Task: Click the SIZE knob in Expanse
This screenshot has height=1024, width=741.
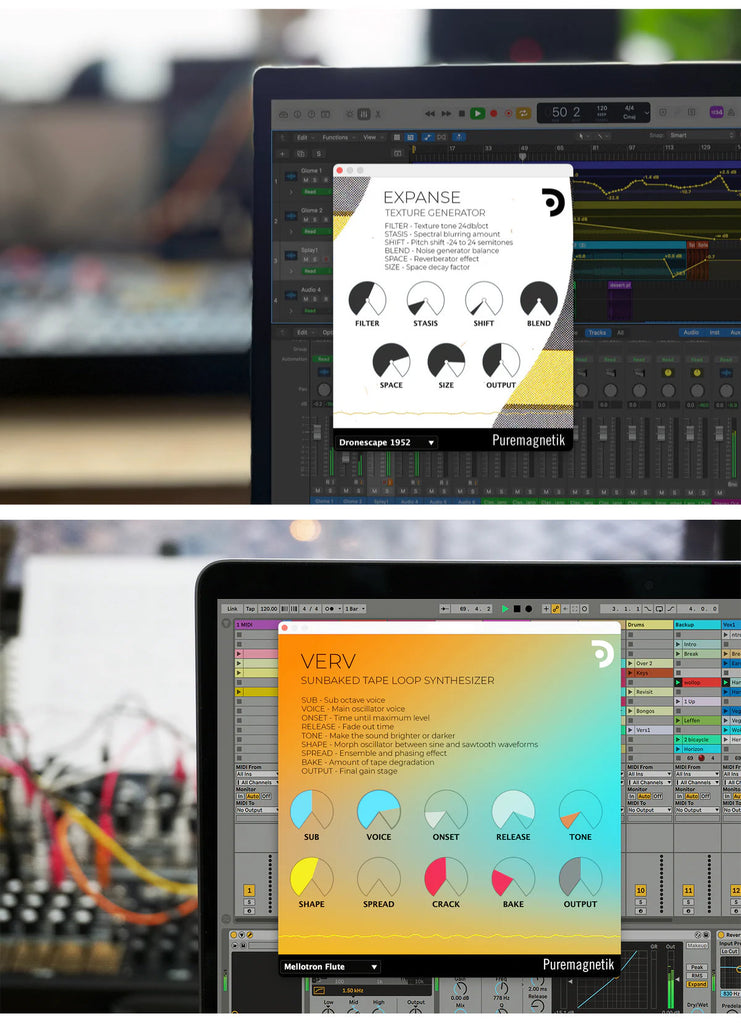Action: [x=447, y=361]
